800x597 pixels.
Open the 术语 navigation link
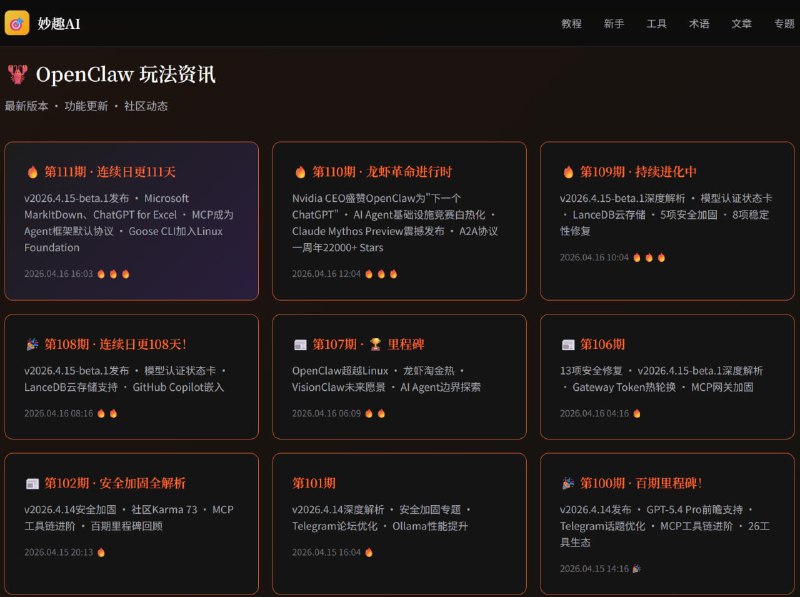point(699,23)
